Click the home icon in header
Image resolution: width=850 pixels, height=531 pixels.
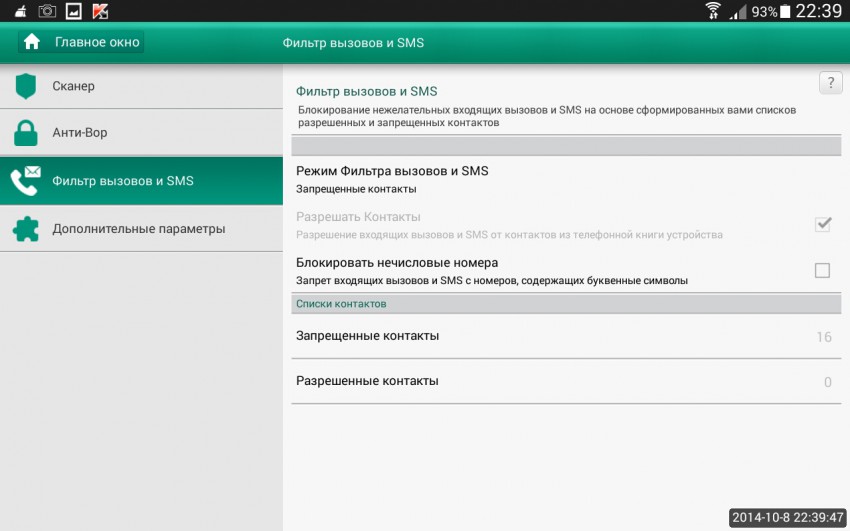click(x=32, y=42)
